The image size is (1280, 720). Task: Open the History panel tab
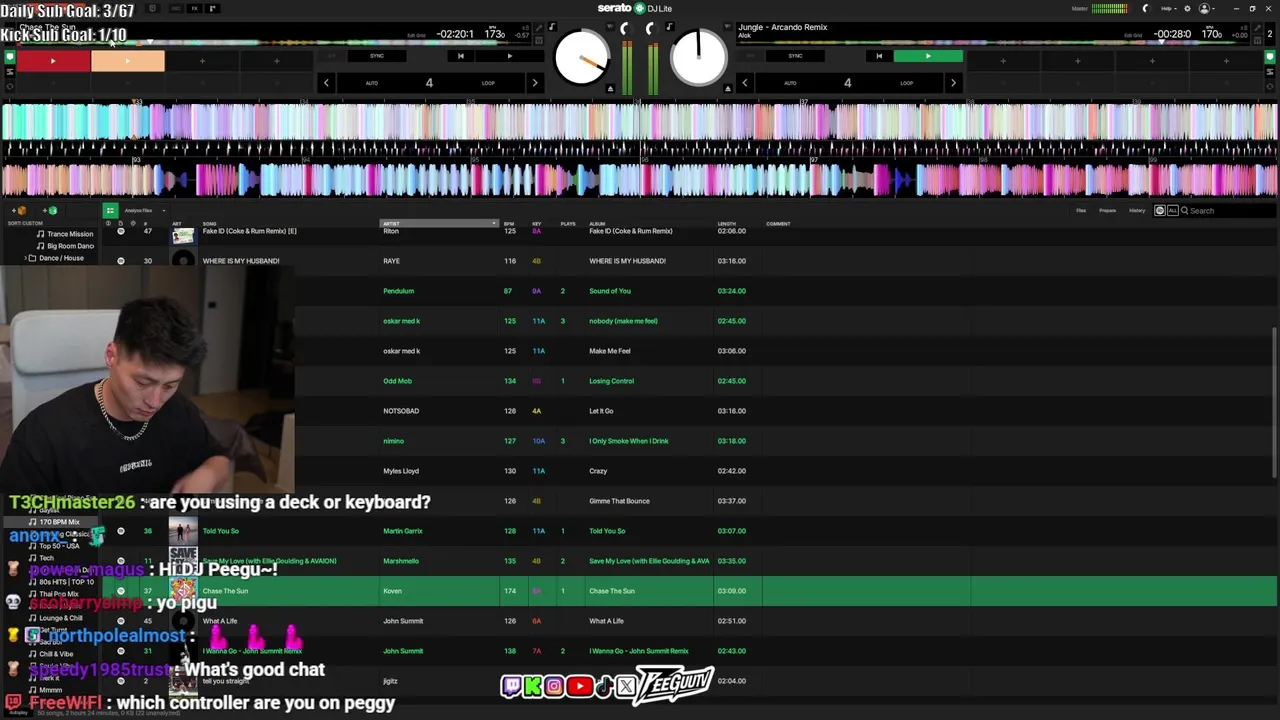(1137, 211)
